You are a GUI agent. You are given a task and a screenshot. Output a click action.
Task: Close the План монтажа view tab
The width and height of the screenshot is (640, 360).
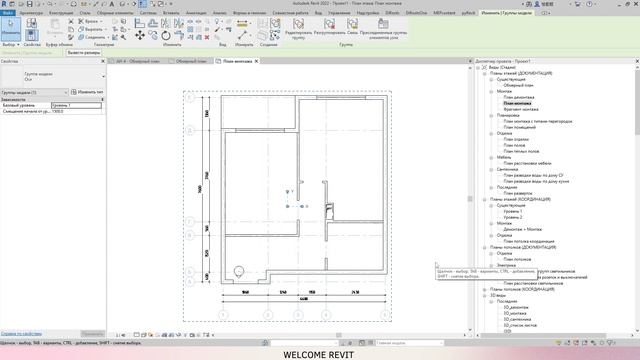256,61
